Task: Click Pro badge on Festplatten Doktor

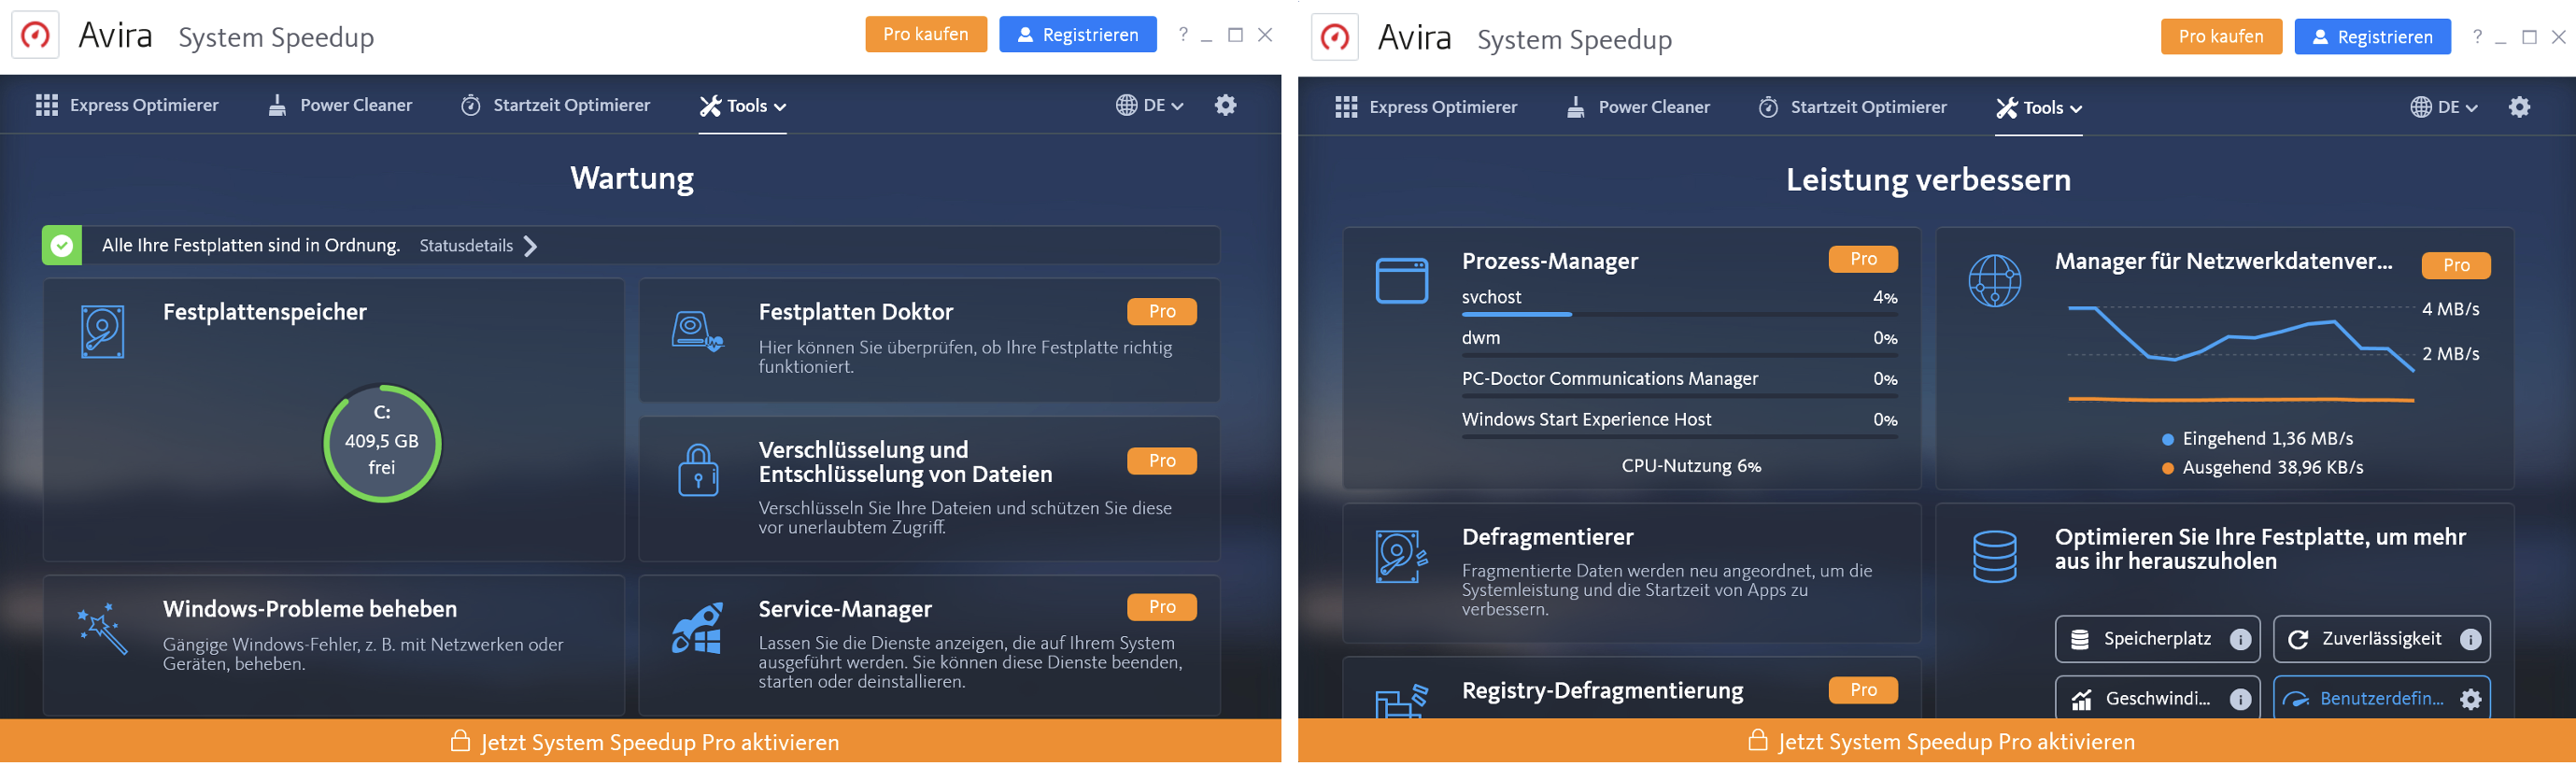Action: [1162, 311]
